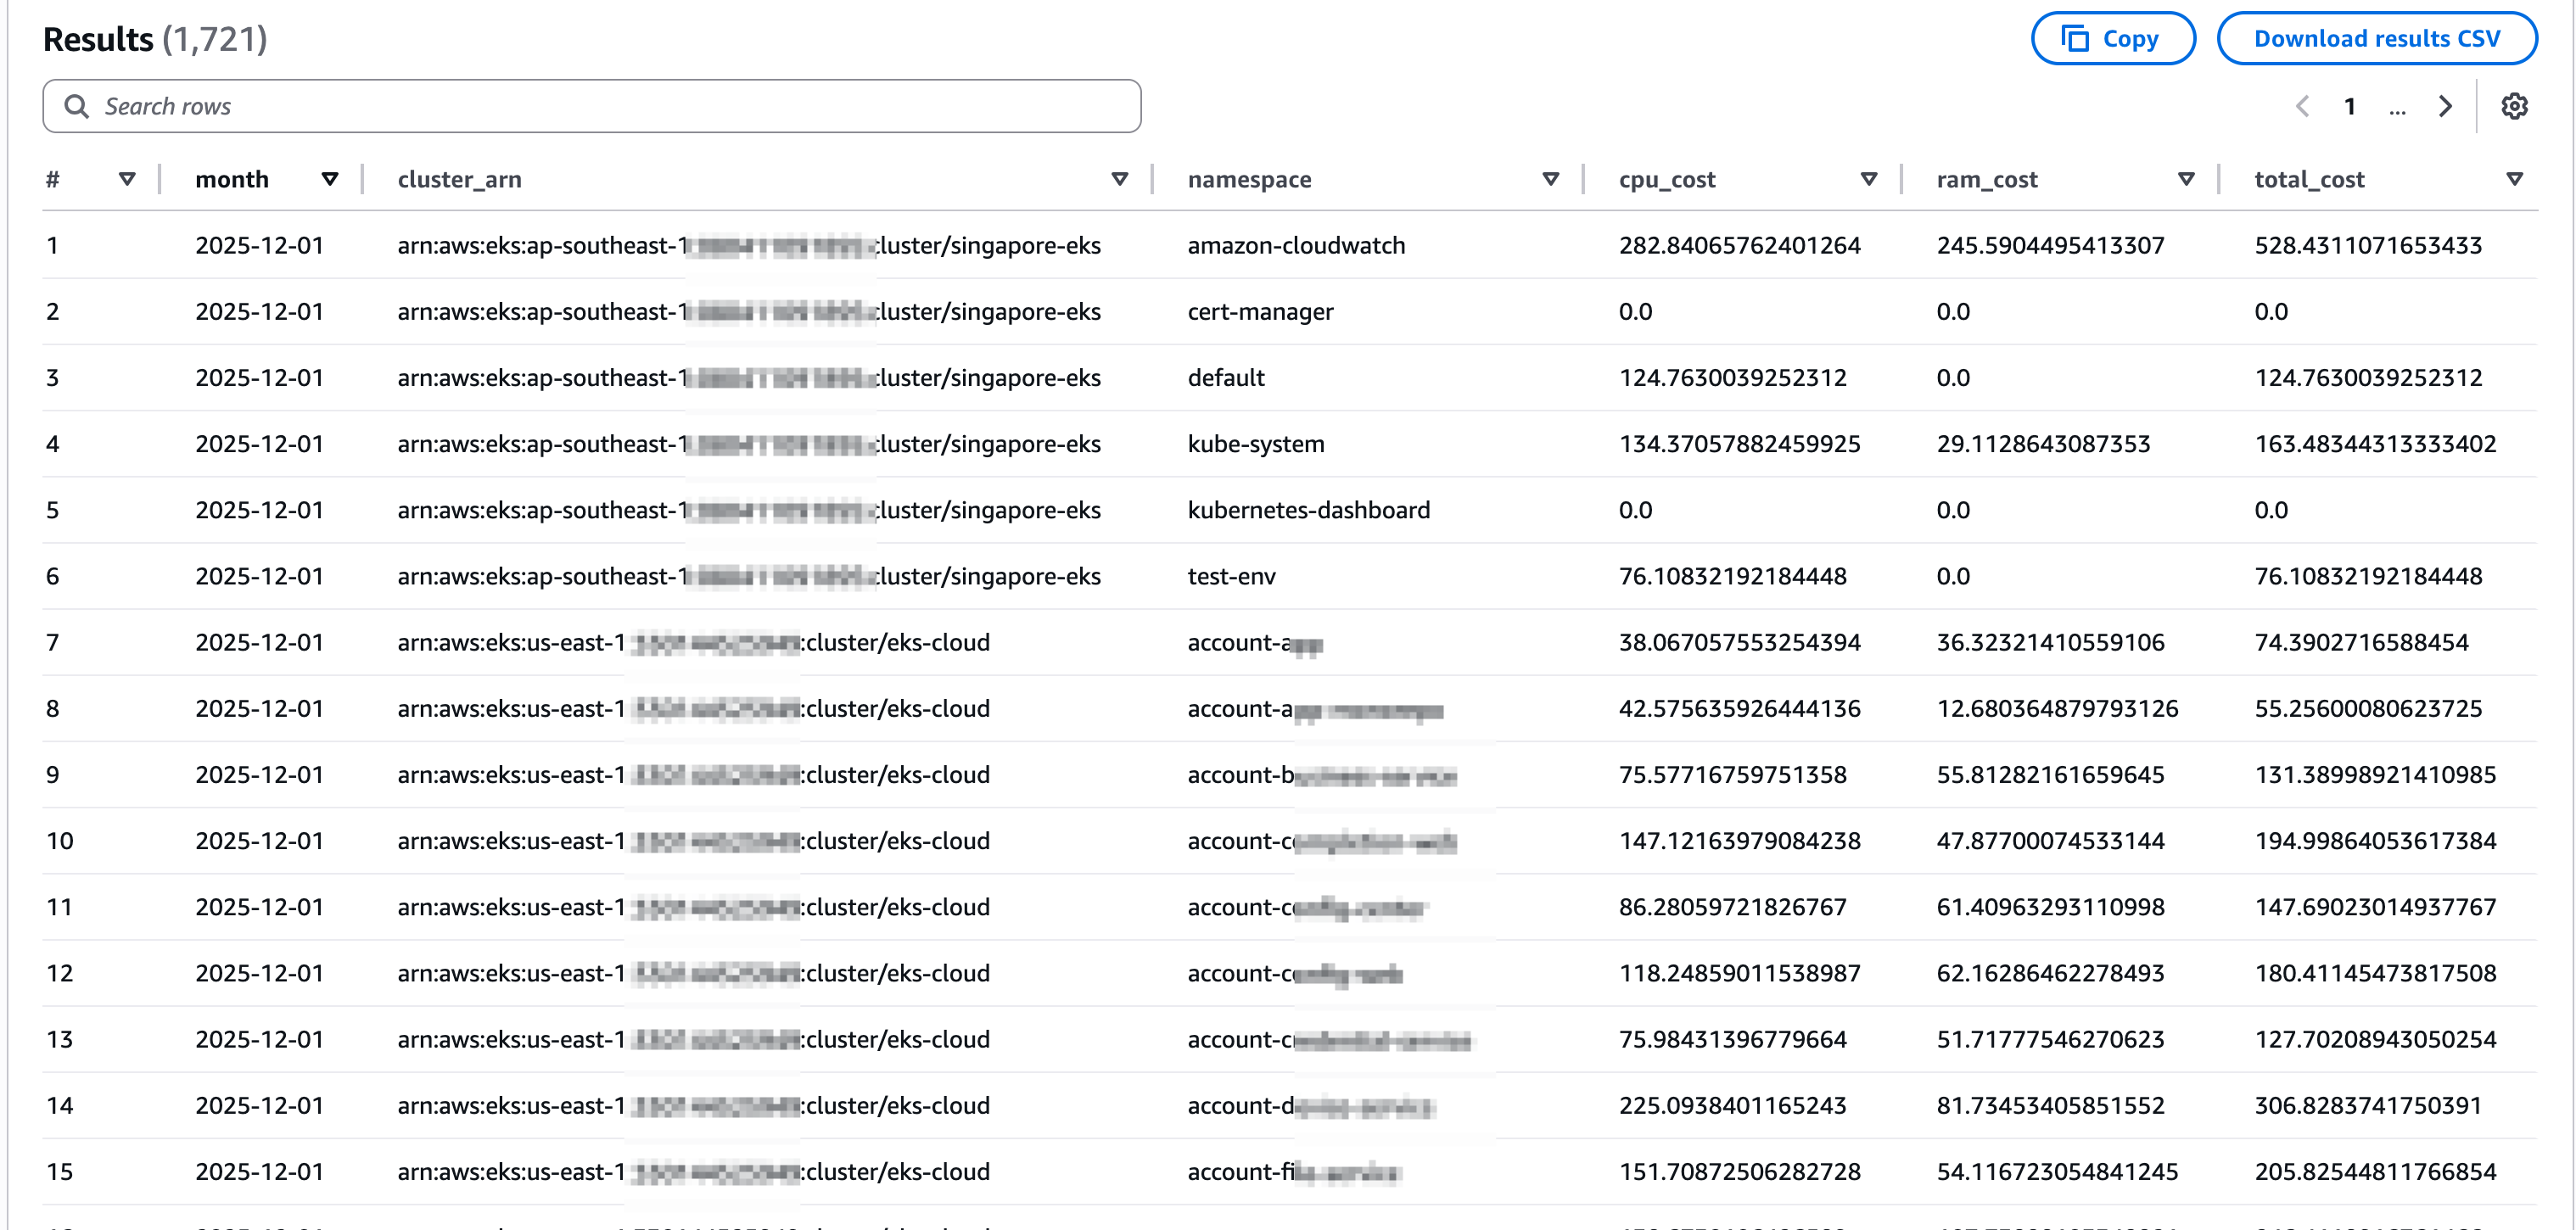Screen dimensions: 2576x1230
Task: Click the search magnifier icon
Action: tap(76, 106)
